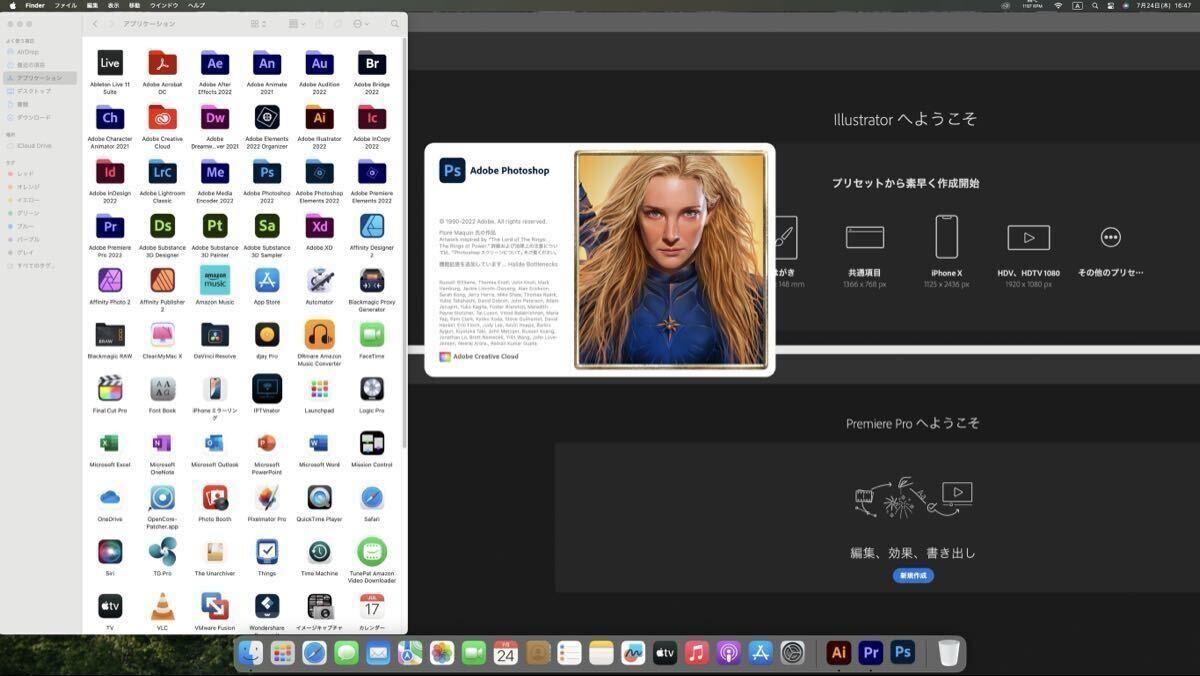Open the Logic Pro app icon

click(372, 388)
